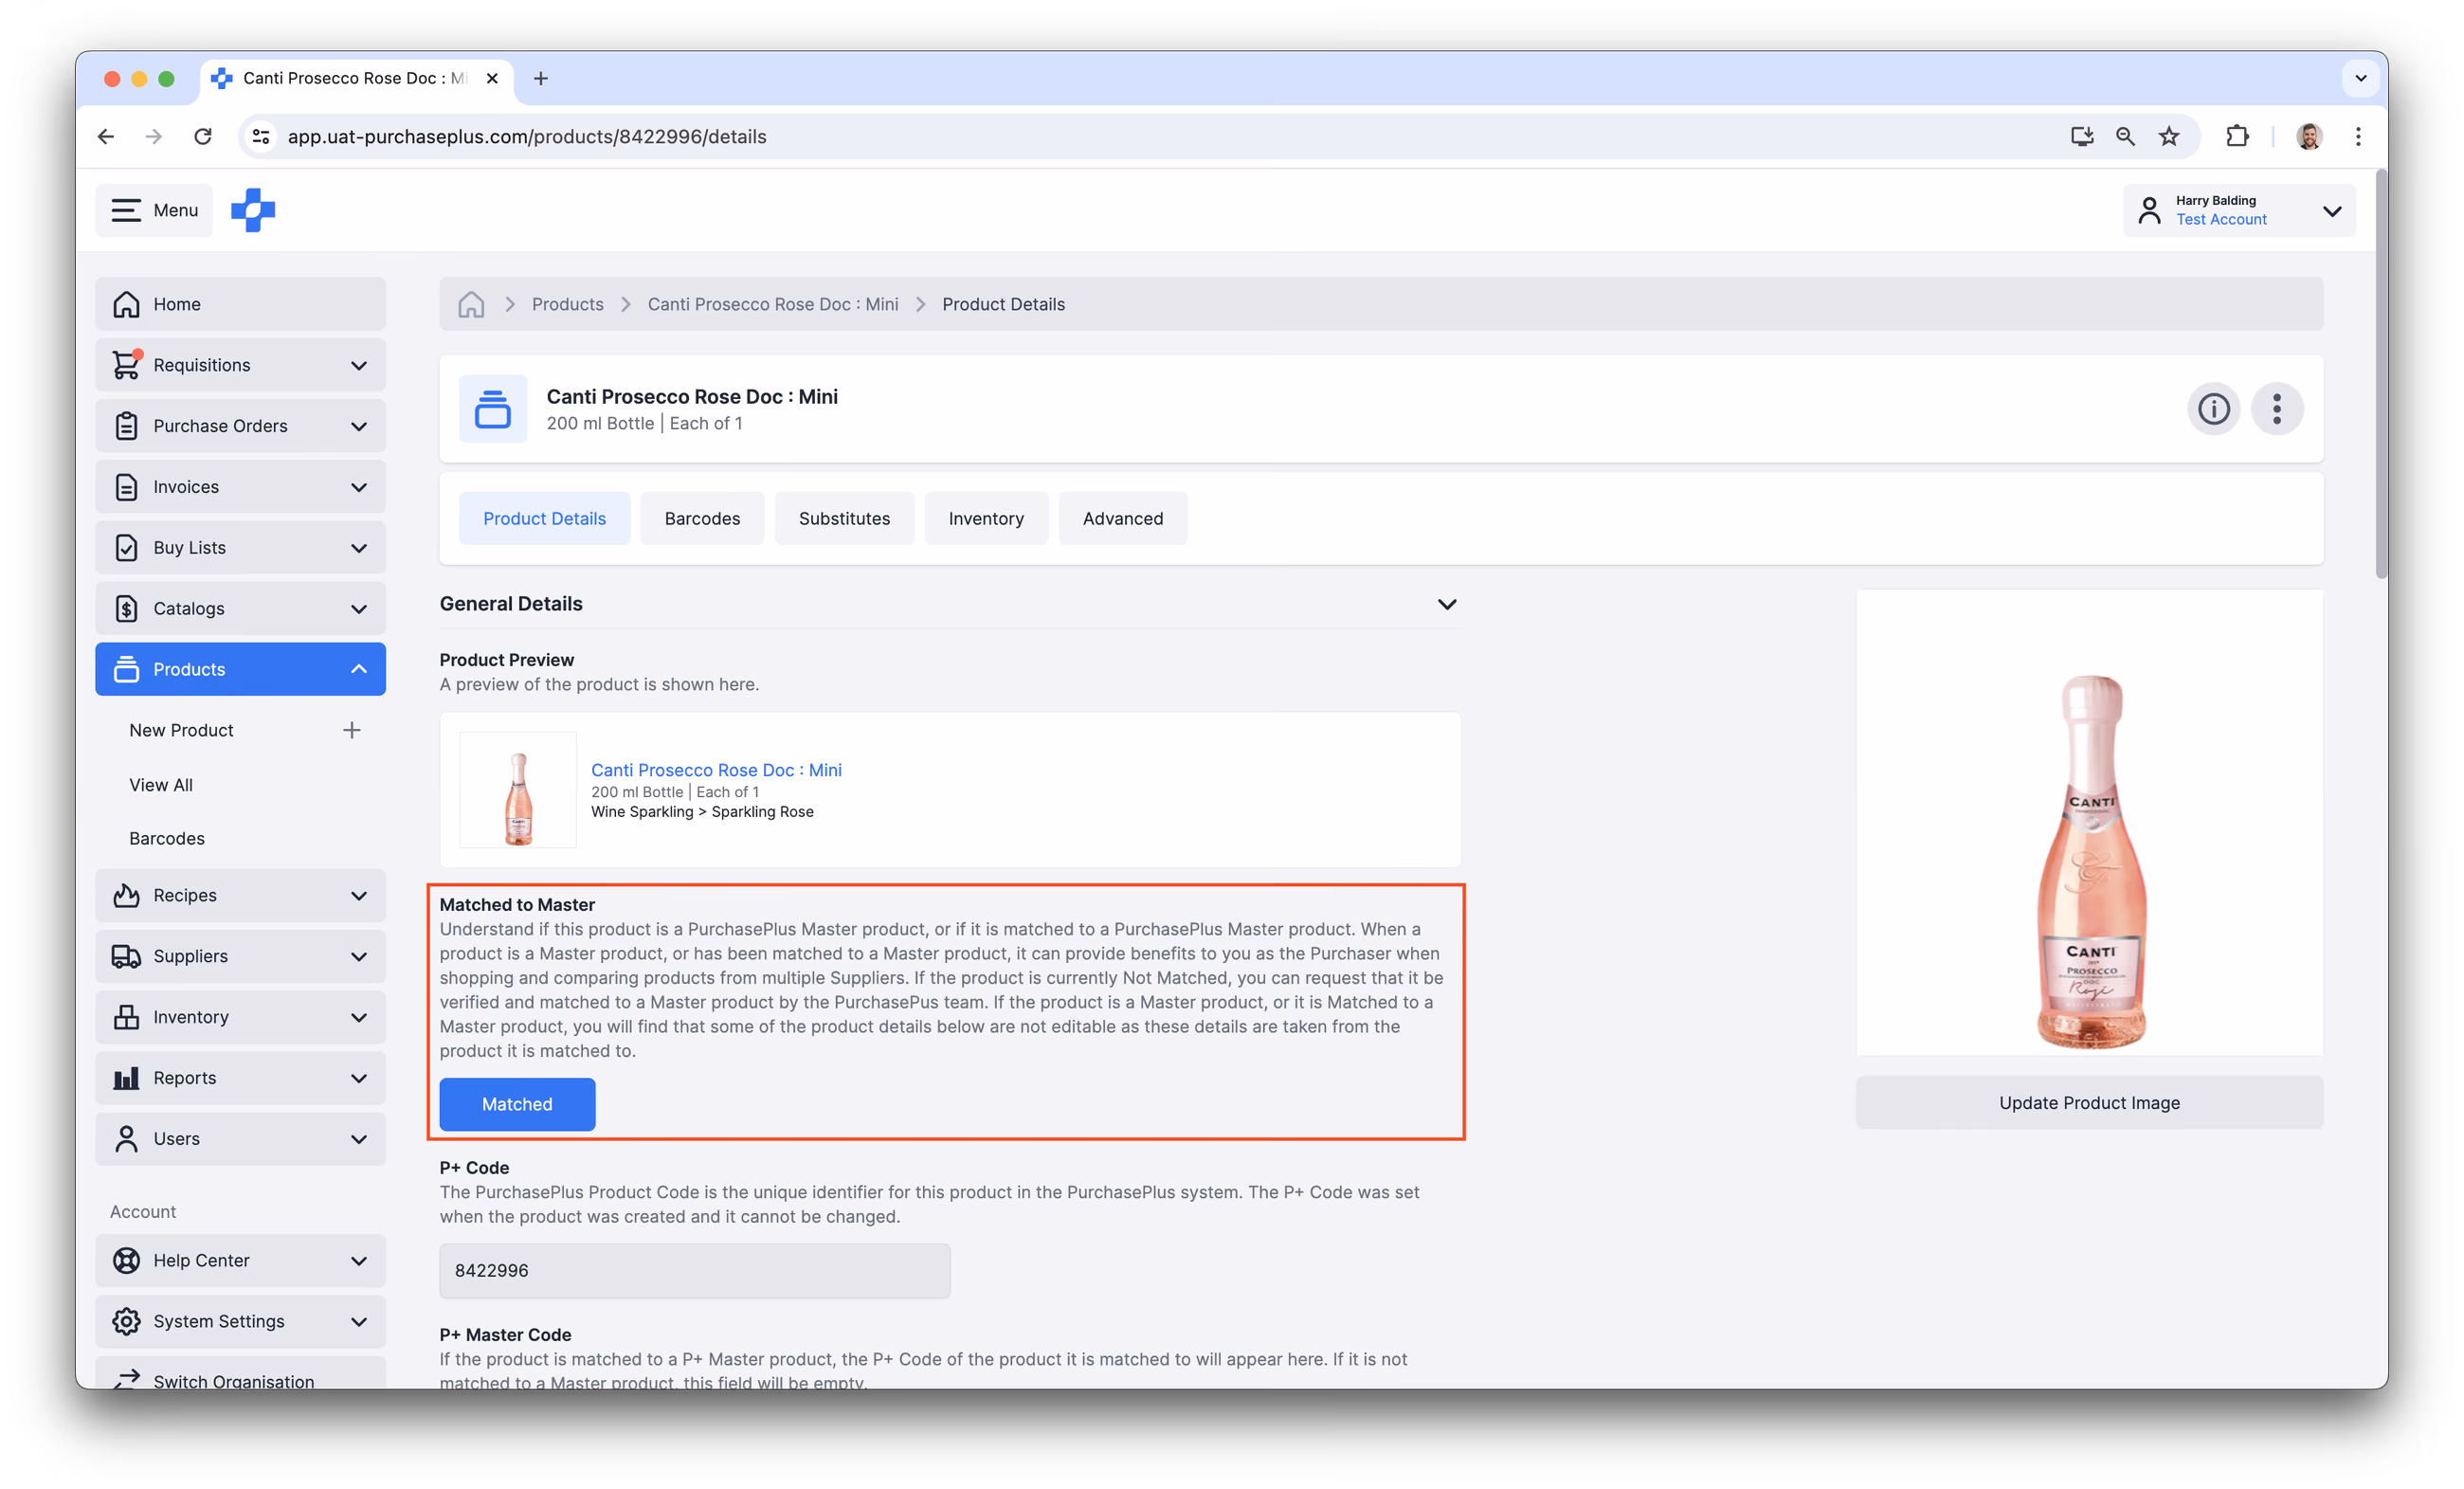The width and height of the screenshot is (2464, 1489).
Task: Click the Reports bar chart icon
Action: click(x=126, y=1078)
